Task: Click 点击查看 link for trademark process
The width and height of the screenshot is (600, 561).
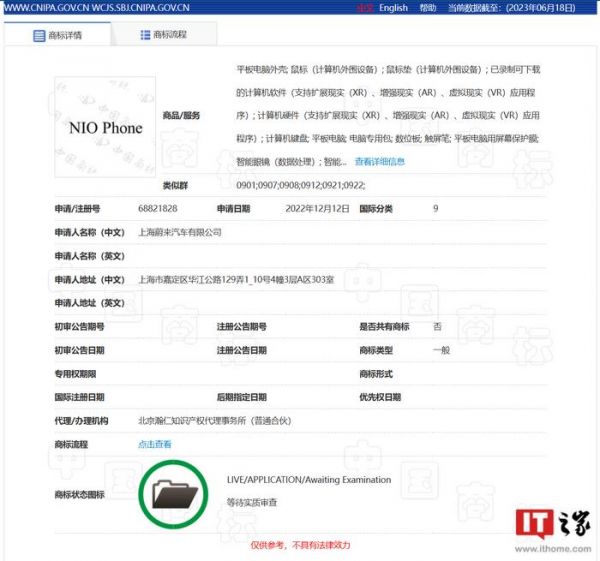Action: pyautogui.click(x=154, y=444)
